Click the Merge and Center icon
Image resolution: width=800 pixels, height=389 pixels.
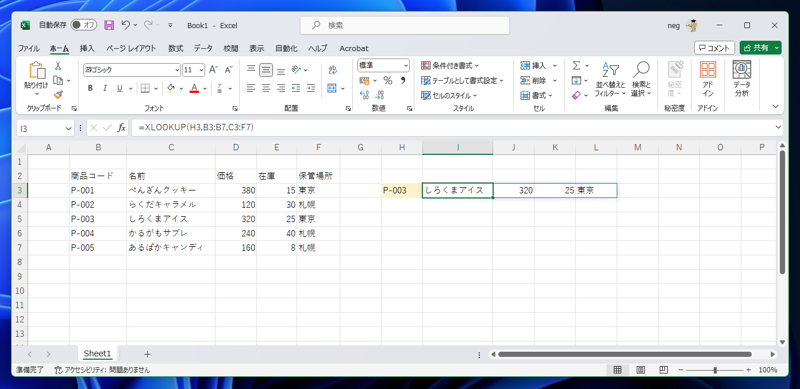[x=332, y=88]
